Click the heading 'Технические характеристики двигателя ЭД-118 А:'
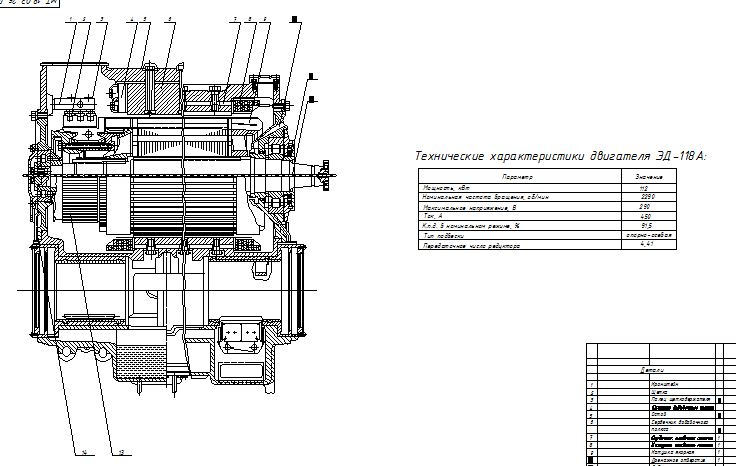Image resolution: width=736 pixels, height=466 pixels. [x=560, y=156]
